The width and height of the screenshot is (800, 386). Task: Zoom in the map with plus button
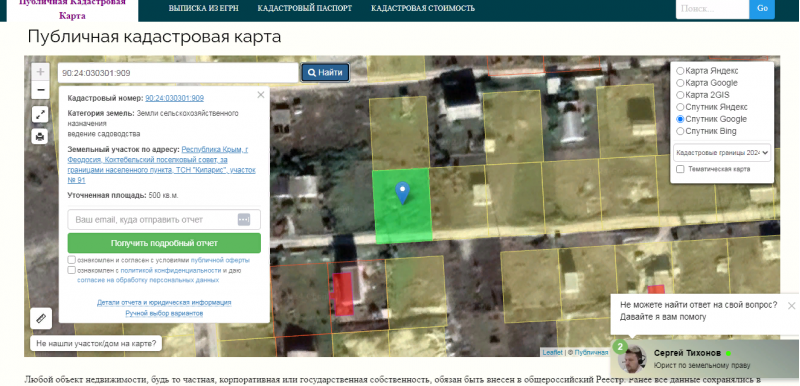tap(41, 72)
